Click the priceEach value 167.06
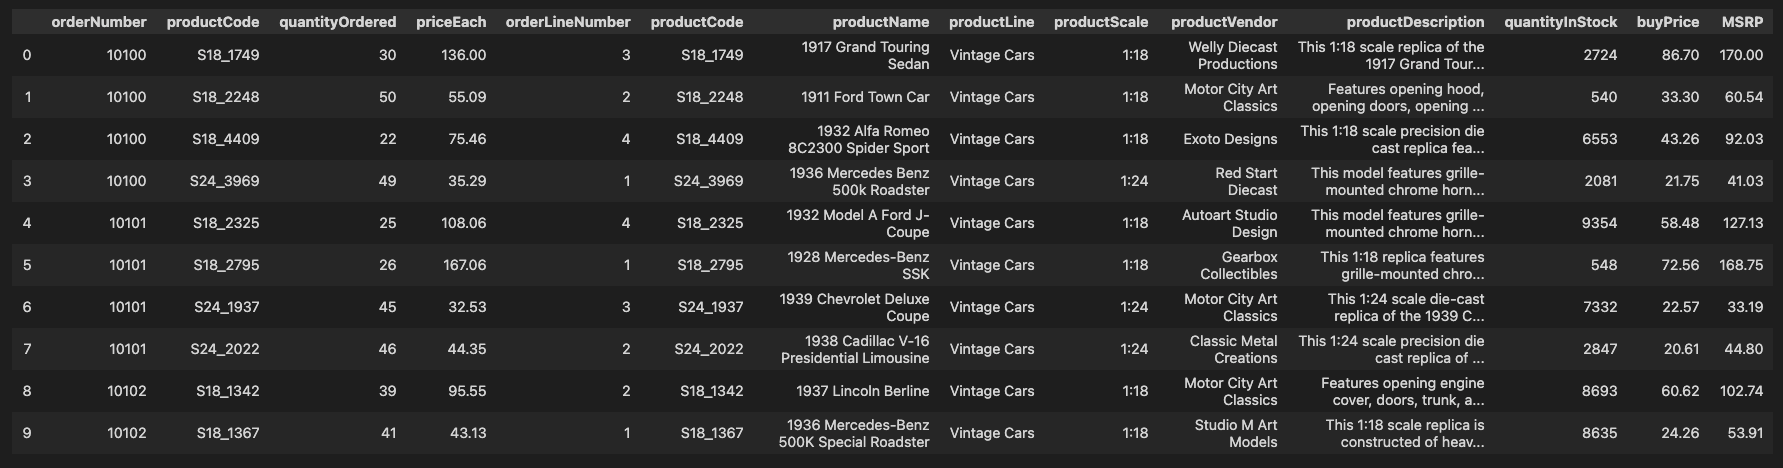The width and height of the screenshot is (1783, 468). click(x=464, y=265)
